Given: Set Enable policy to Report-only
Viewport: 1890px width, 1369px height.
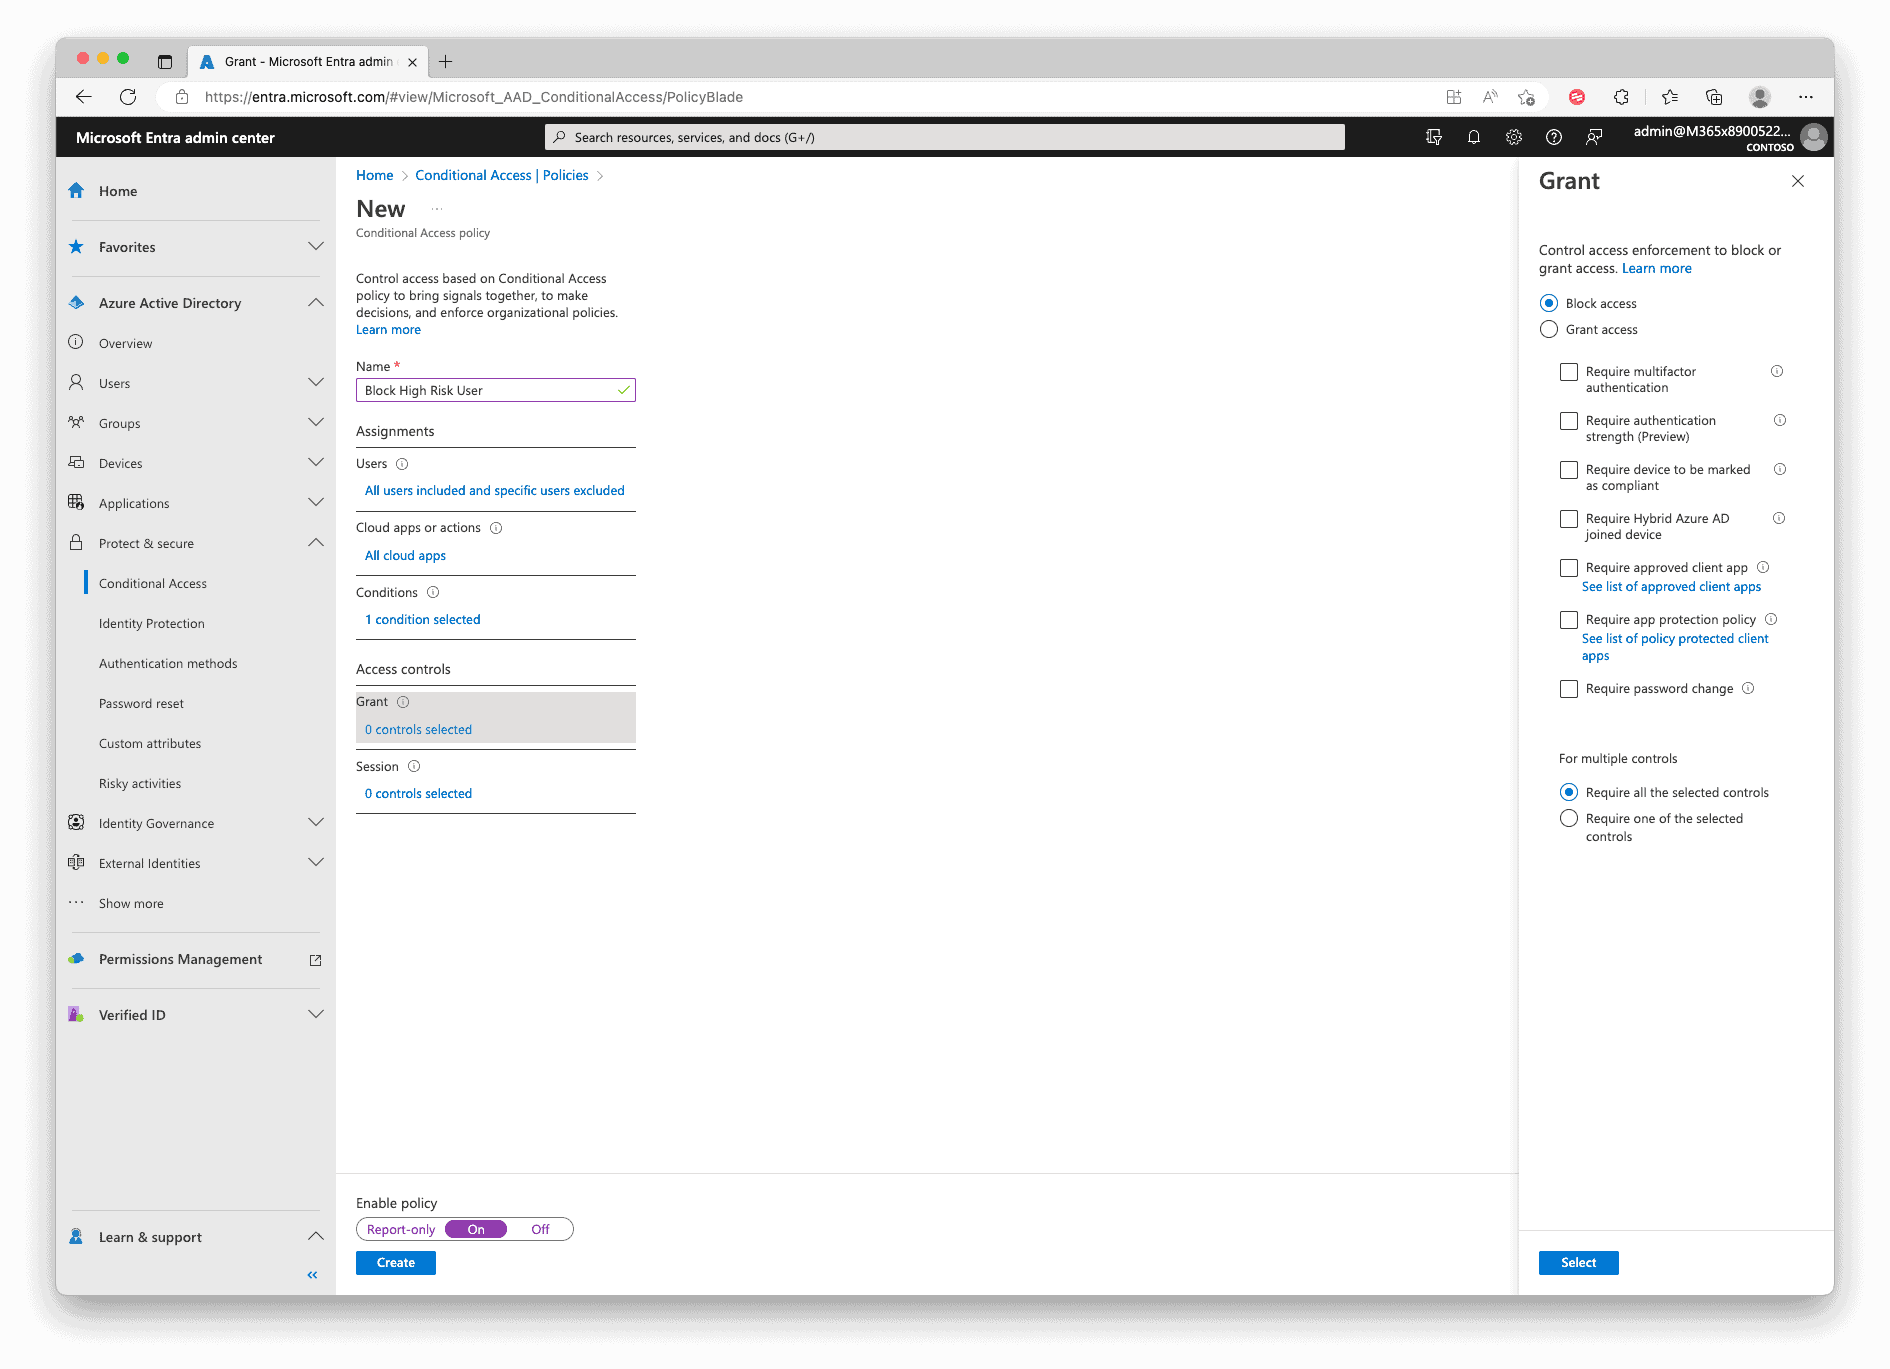Looking at the screenshot, I should [401, 1230].
